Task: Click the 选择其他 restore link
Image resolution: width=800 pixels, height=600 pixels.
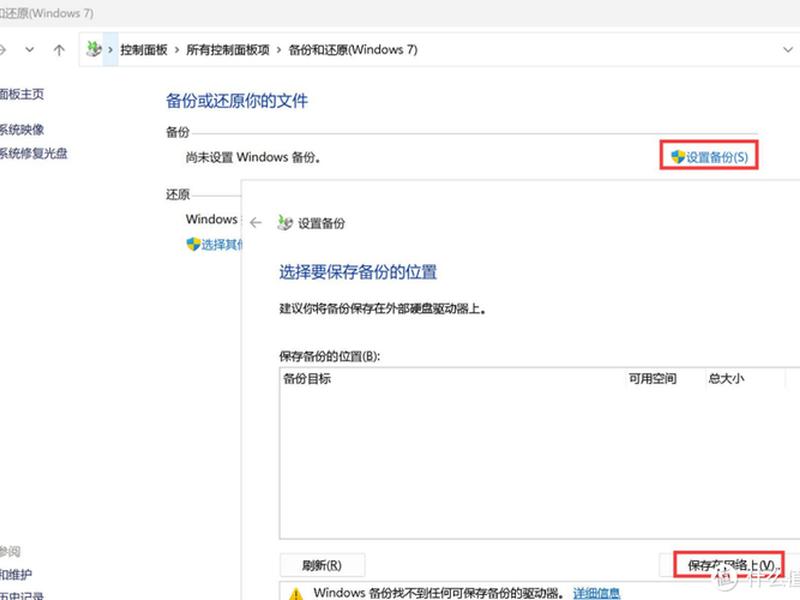Action: pyautogui.click(x=221, y=244)
